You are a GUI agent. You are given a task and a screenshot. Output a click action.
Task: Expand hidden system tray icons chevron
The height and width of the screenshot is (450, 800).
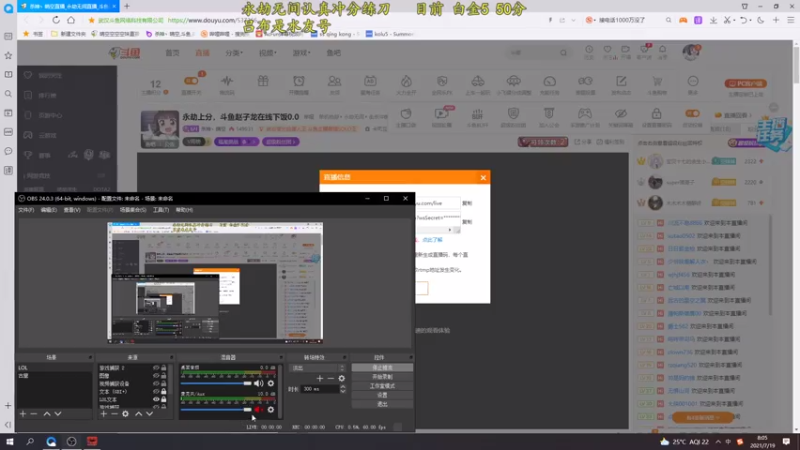coord(718,442)
